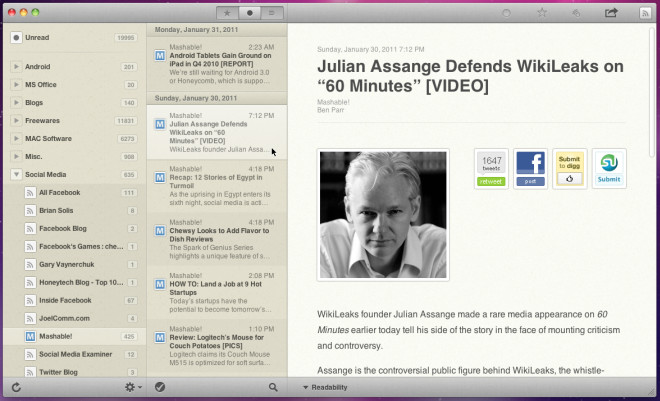Click Gary Vaynerchuk feed icon
Screen dimensions: 660x401
tap(30, 265)
